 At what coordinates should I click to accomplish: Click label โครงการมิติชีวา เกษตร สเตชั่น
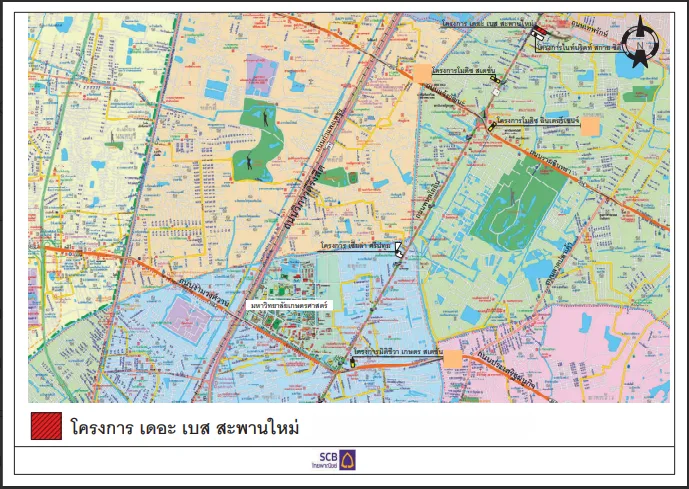(x=398, y=352)
